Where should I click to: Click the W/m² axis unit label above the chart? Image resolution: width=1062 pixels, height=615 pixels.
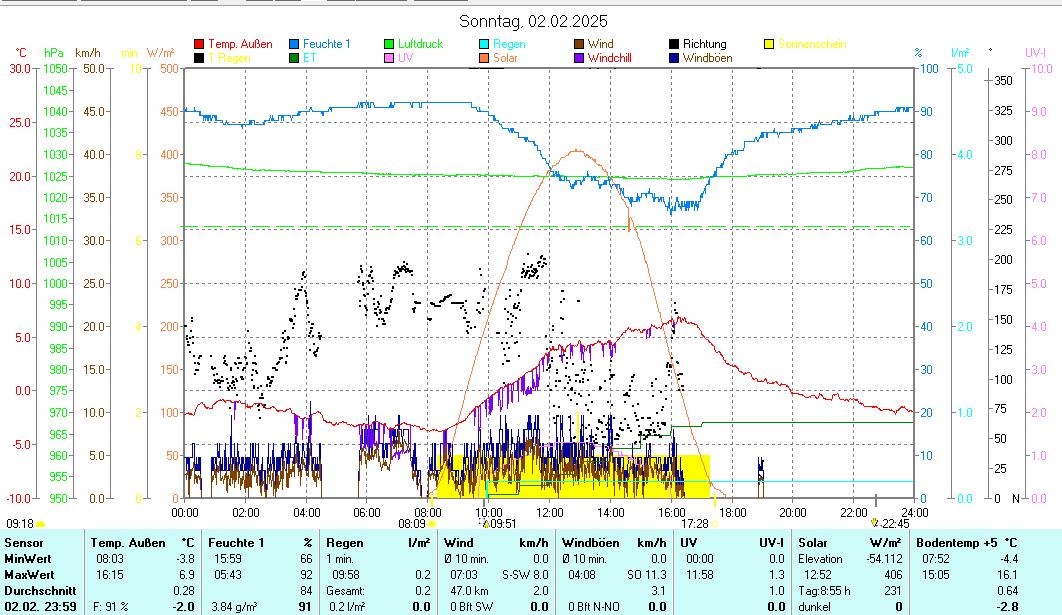161,53
